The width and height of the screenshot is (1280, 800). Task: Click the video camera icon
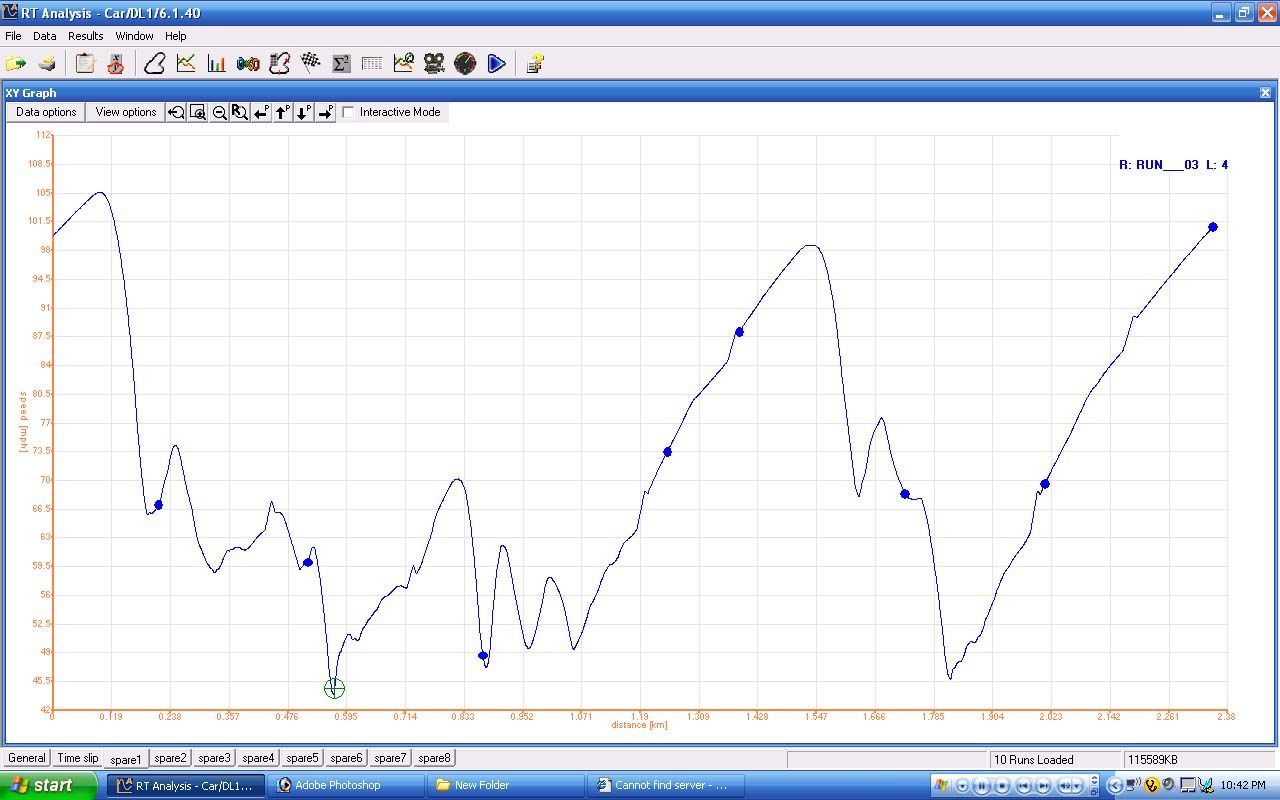point(434,64)
